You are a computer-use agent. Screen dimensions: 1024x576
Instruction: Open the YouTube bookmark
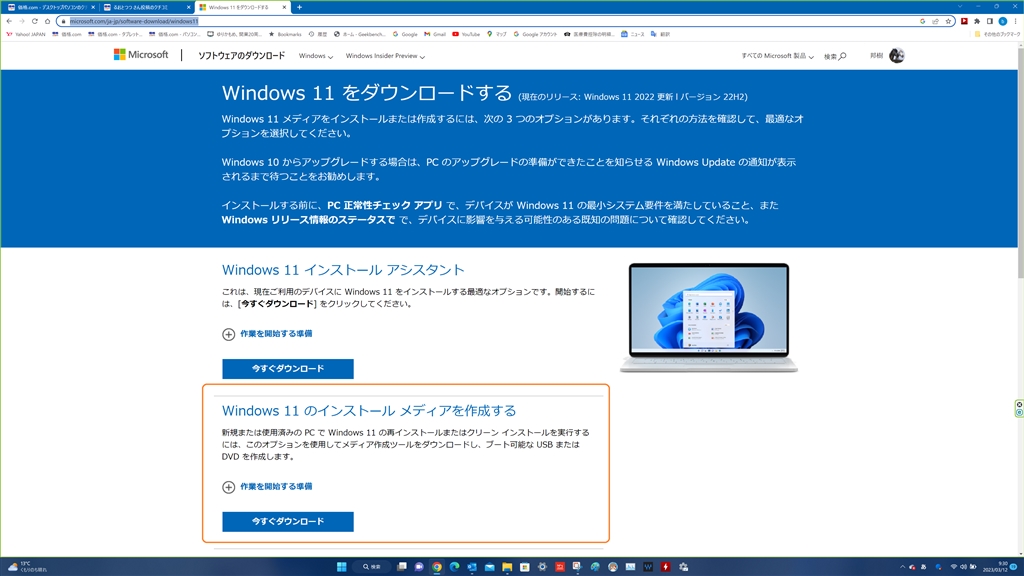pyautogui.click(x=466, y=34)
